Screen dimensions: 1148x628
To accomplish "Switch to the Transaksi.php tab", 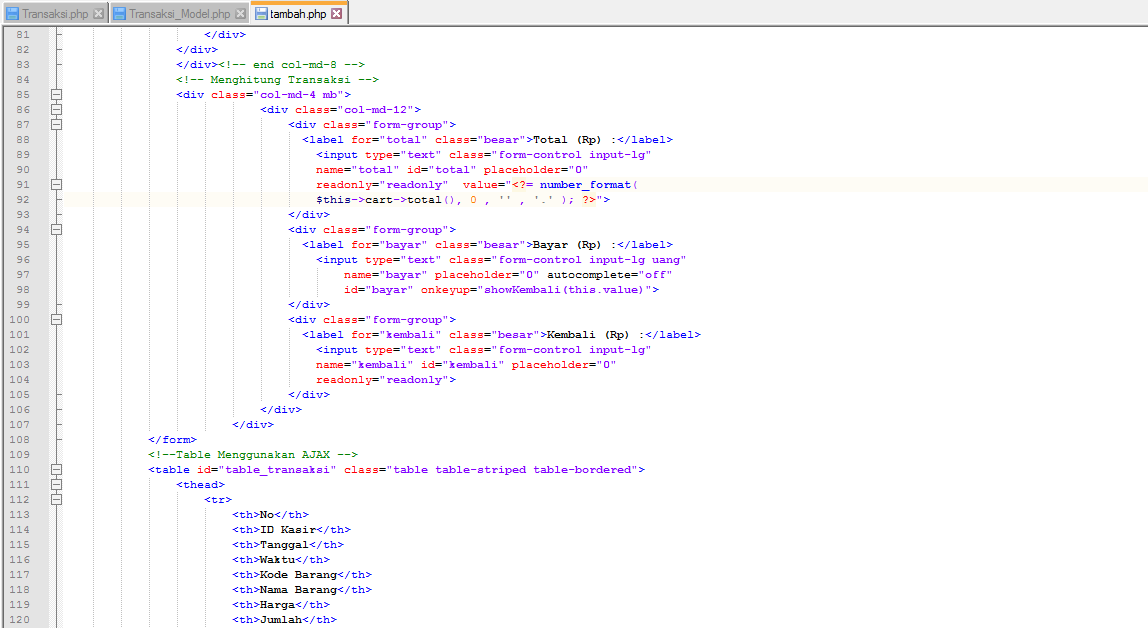I will (55, 13).
